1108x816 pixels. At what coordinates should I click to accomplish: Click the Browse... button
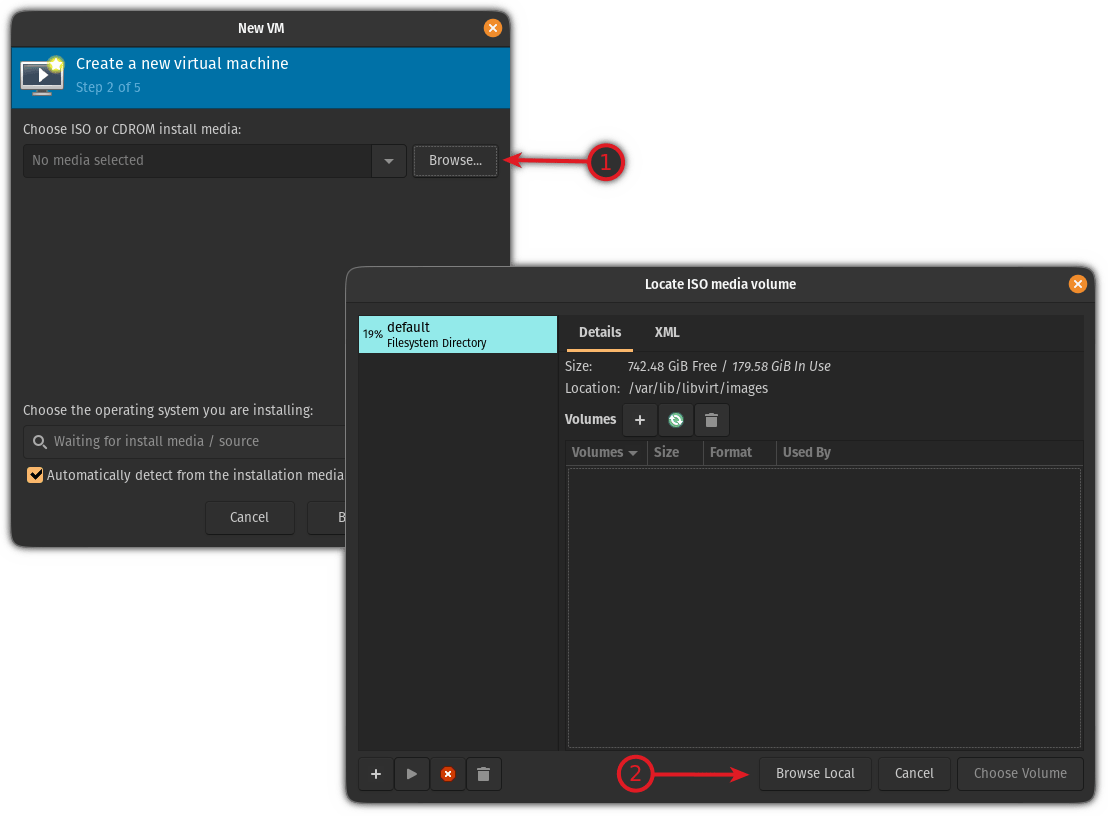pyautogui.click(x=455, y=161)
